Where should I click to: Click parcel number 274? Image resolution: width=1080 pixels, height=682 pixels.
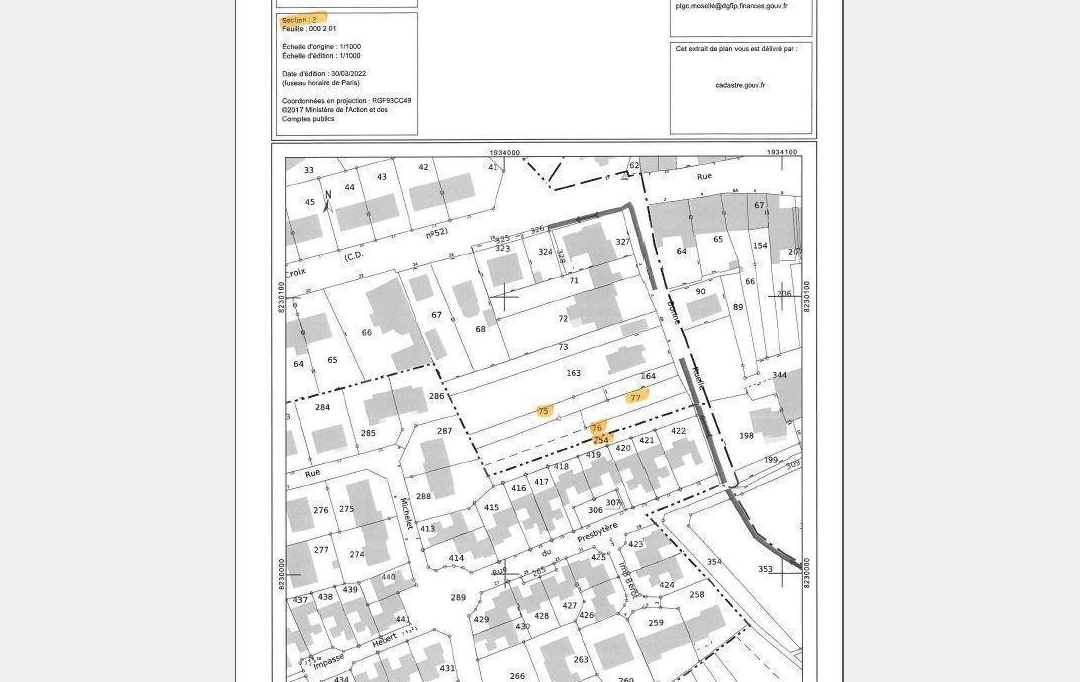(x=357, y=555)
